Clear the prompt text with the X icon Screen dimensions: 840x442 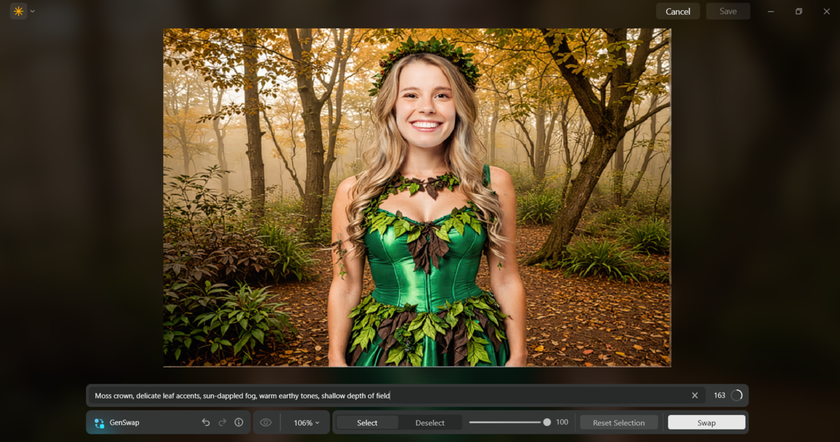point(695,396)
